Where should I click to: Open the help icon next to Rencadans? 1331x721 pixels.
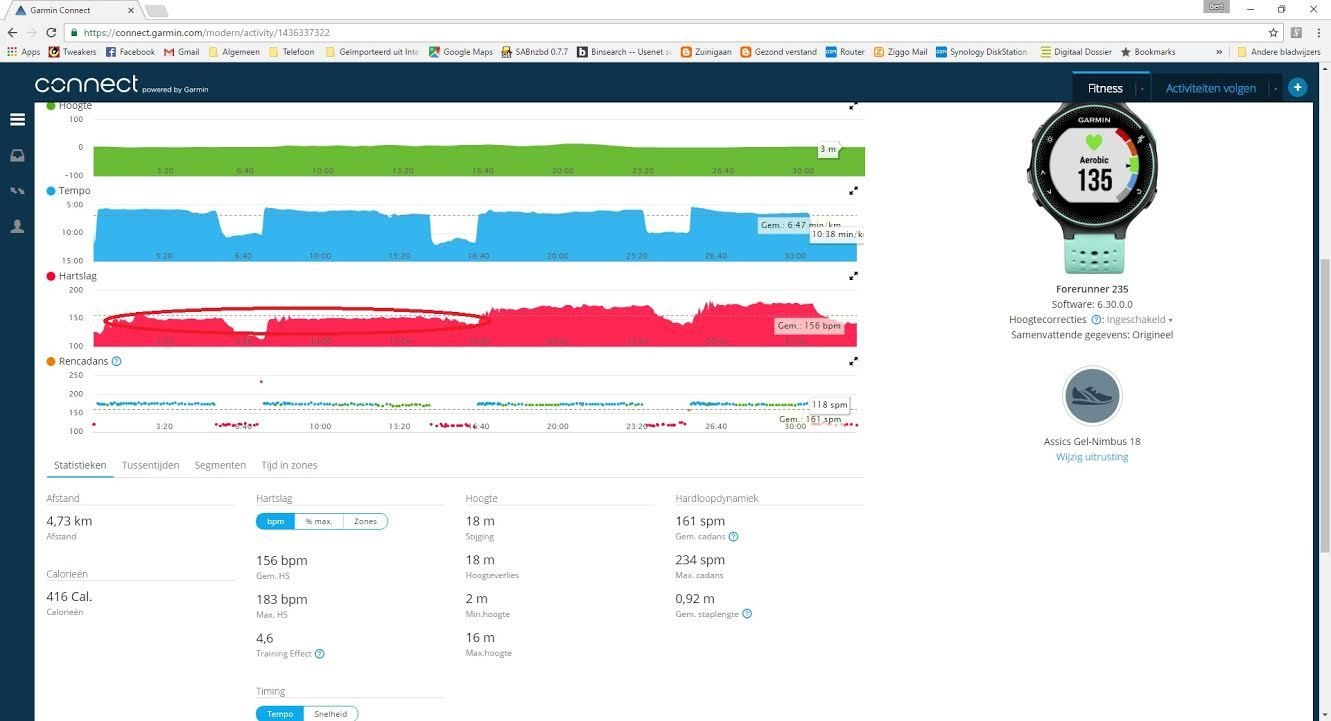point(116,361)
